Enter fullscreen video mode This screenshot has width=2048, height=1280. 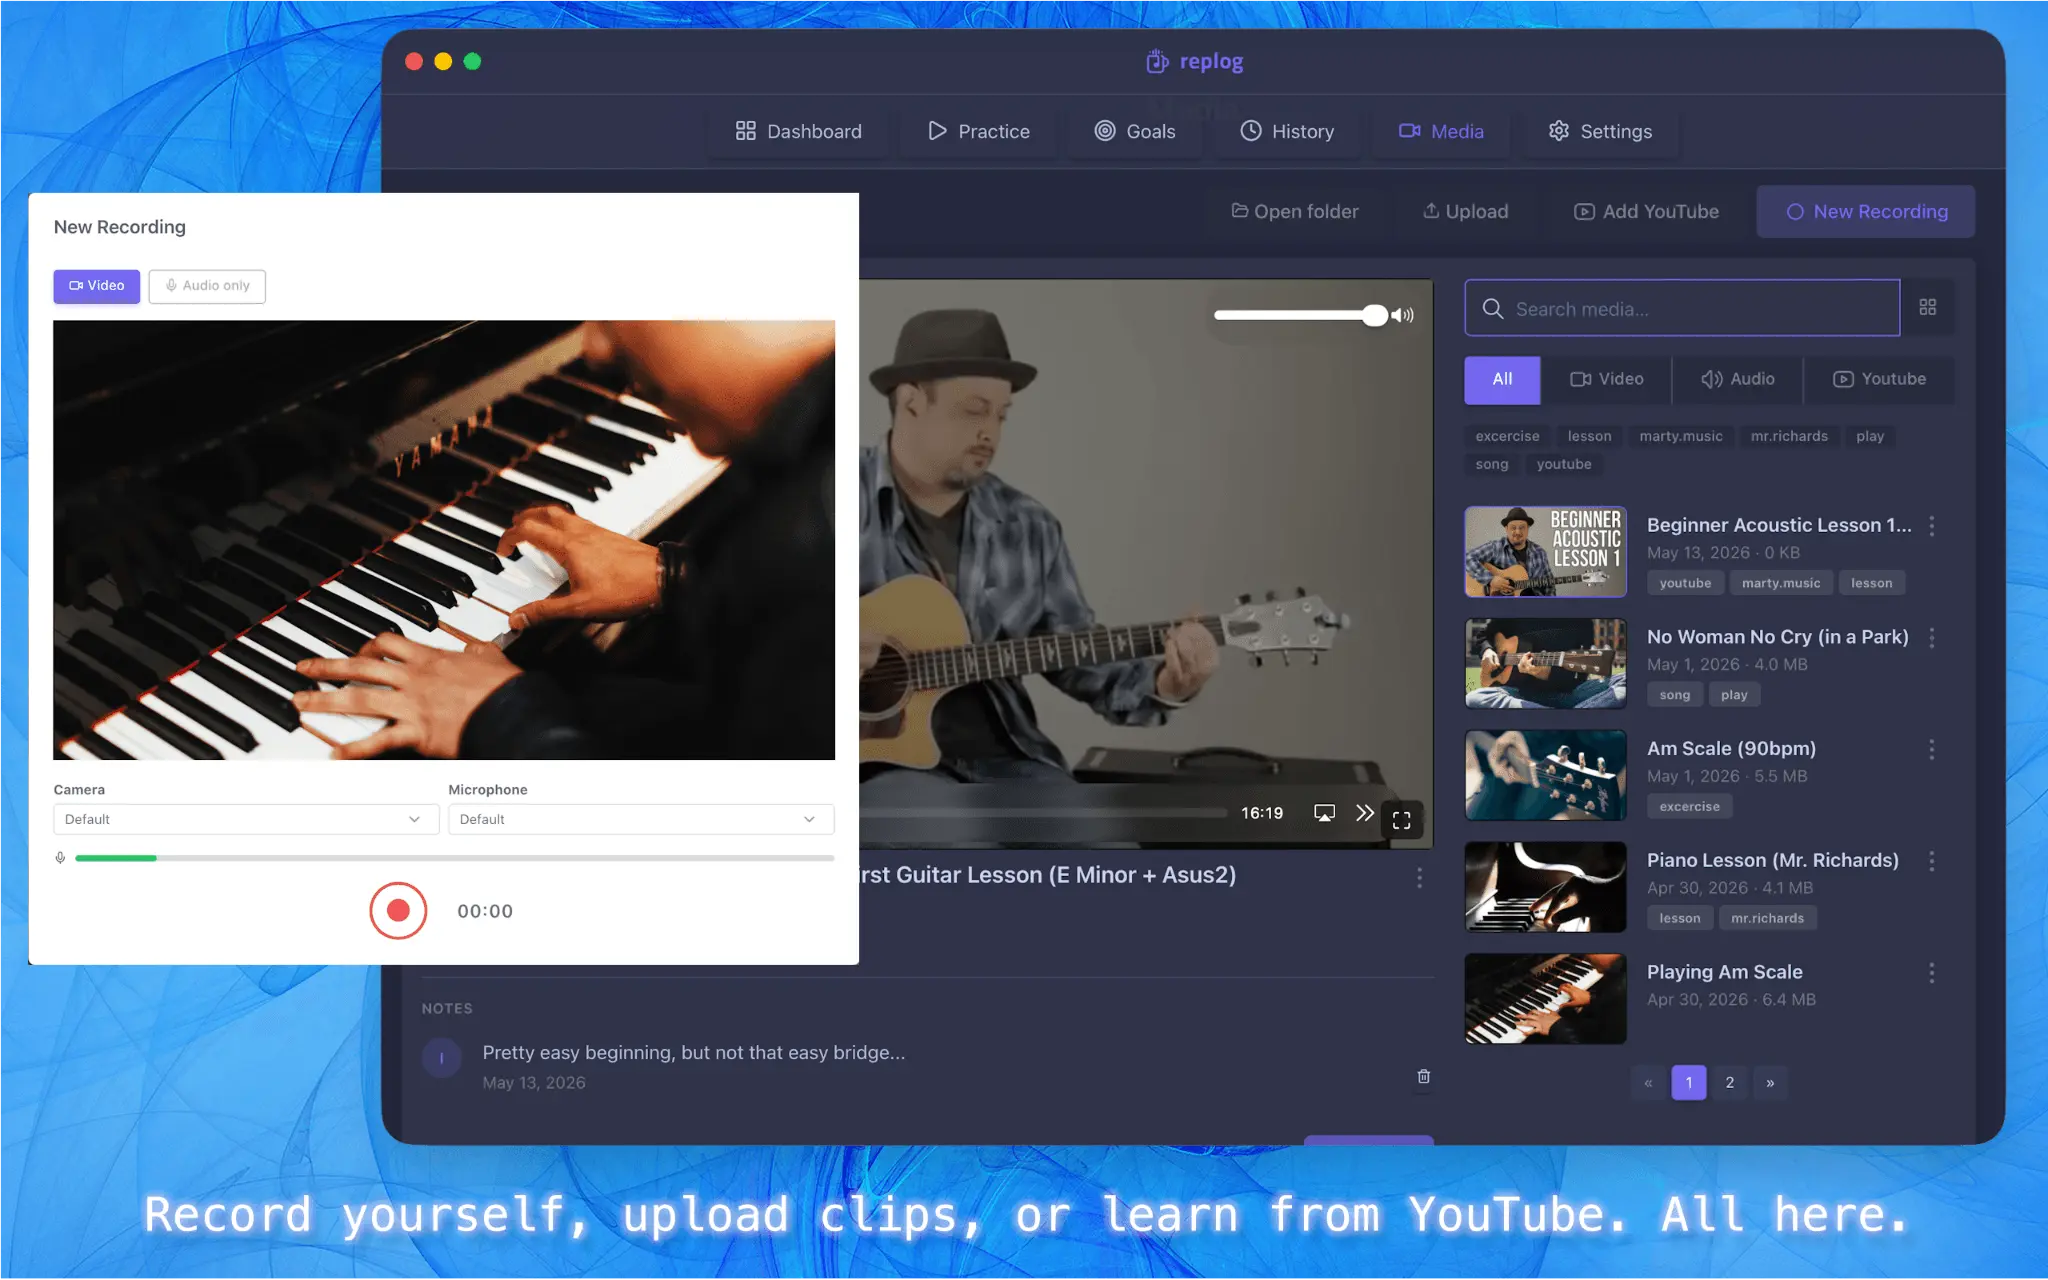[x=1402, y=820]
